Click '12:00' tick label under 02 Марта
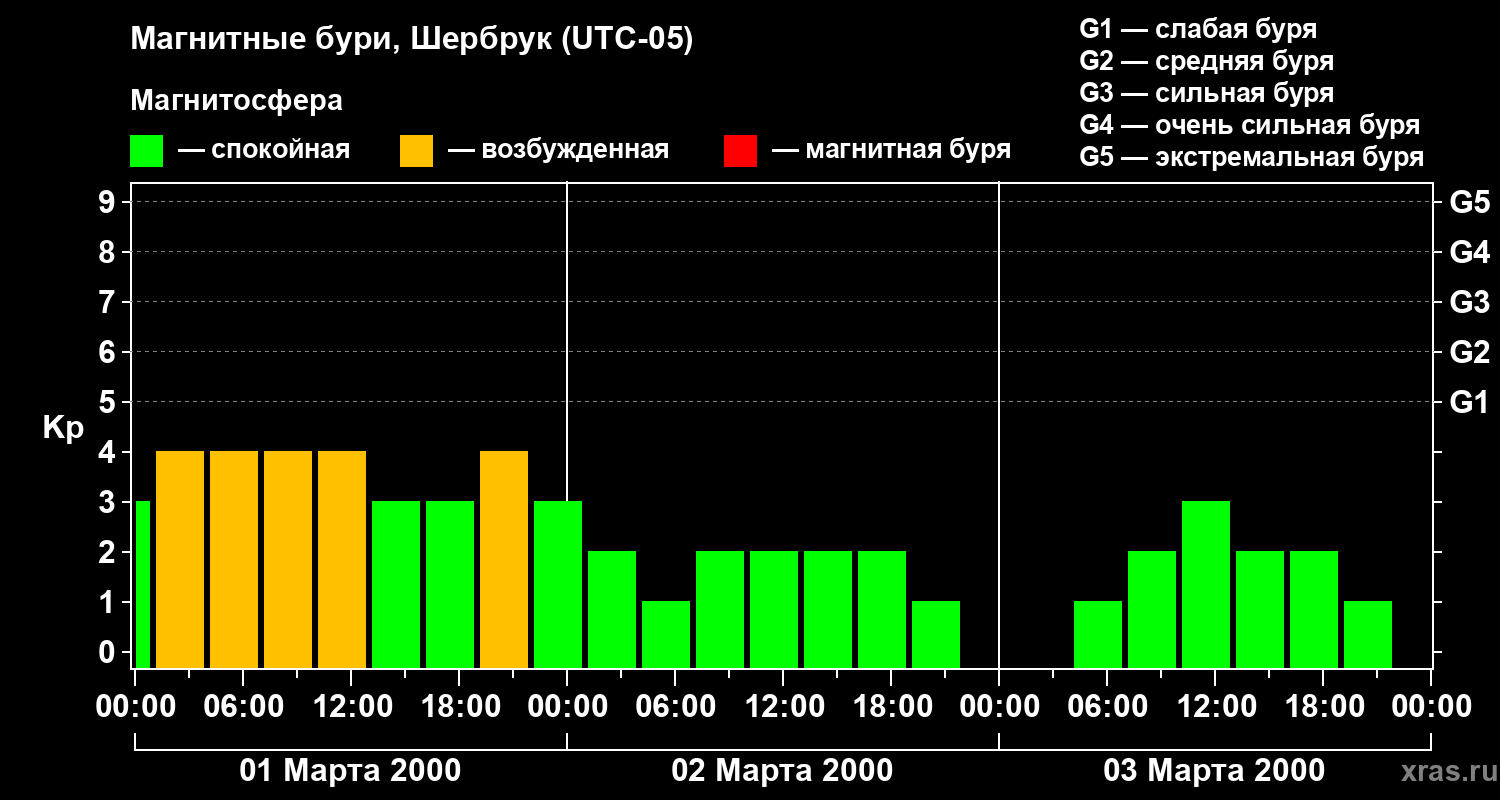This screenshot has height=800, width=1500. click(783, 707)
